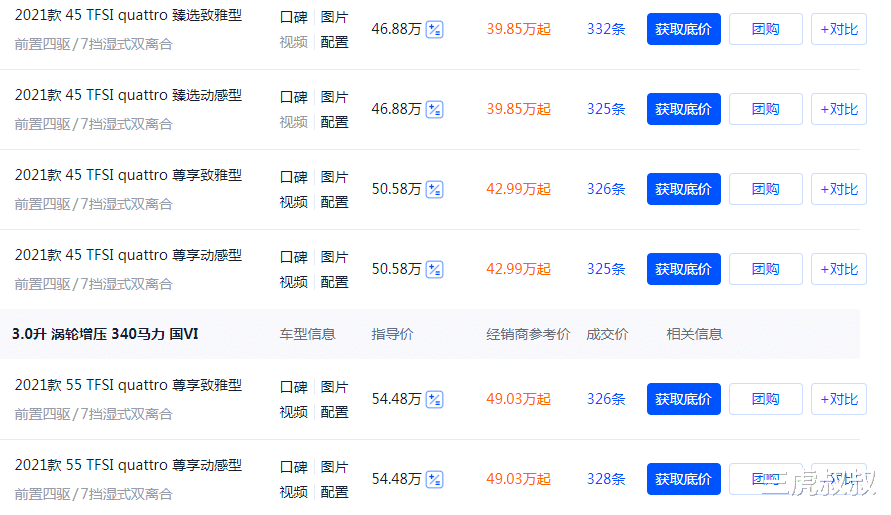Open 视频 for 55 TFSI 尊享致雅型

coord(294,413)
